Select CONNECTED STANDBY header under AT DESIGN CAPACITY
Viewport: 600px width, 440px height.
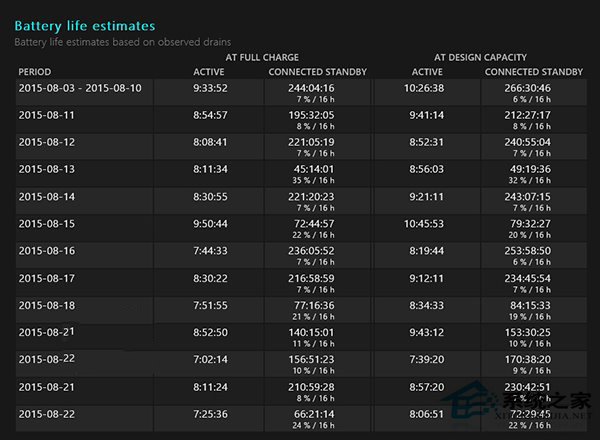tap(534, 72)
